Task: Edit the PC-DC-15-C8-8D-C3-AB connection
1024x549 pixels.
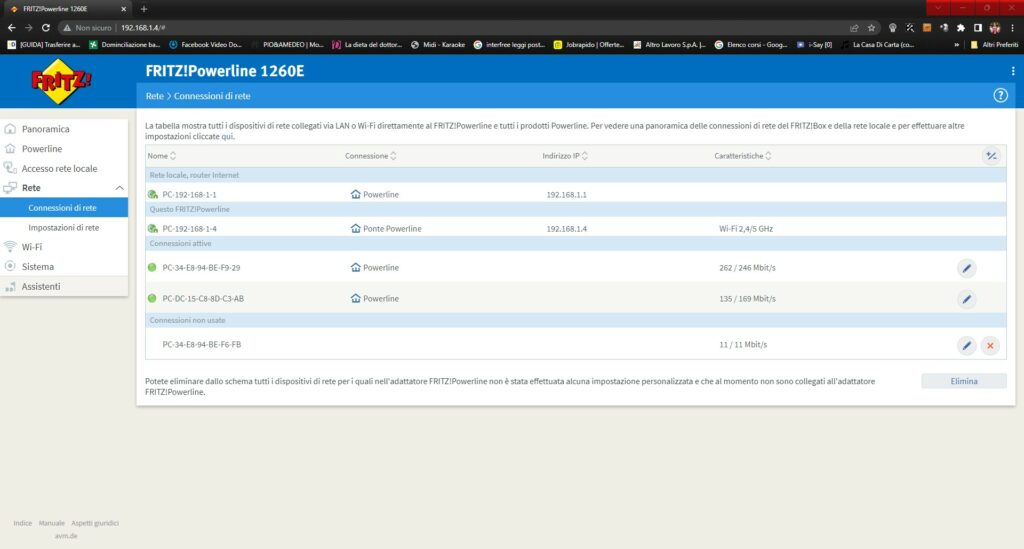Action: (967, 299)
